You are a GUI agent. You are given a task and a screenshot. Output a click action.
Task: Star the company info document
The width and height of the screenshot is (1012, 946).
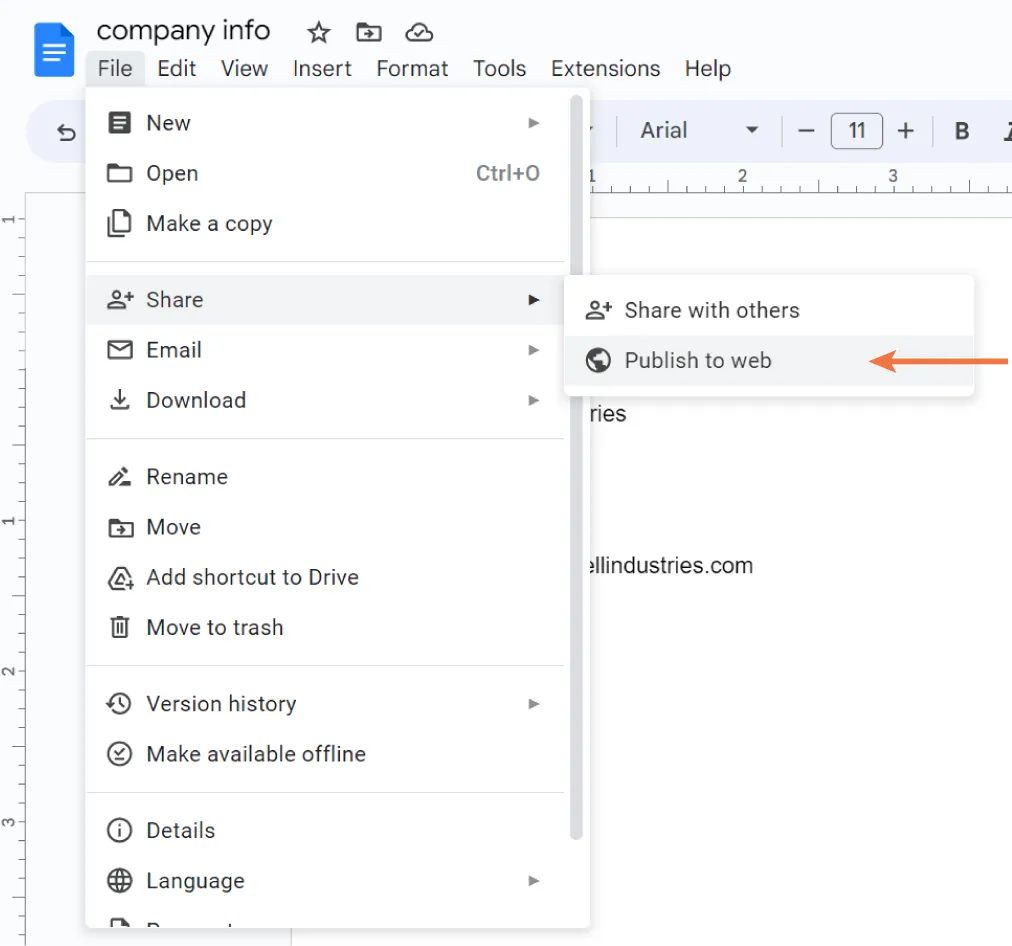click(x=318, y=31)
